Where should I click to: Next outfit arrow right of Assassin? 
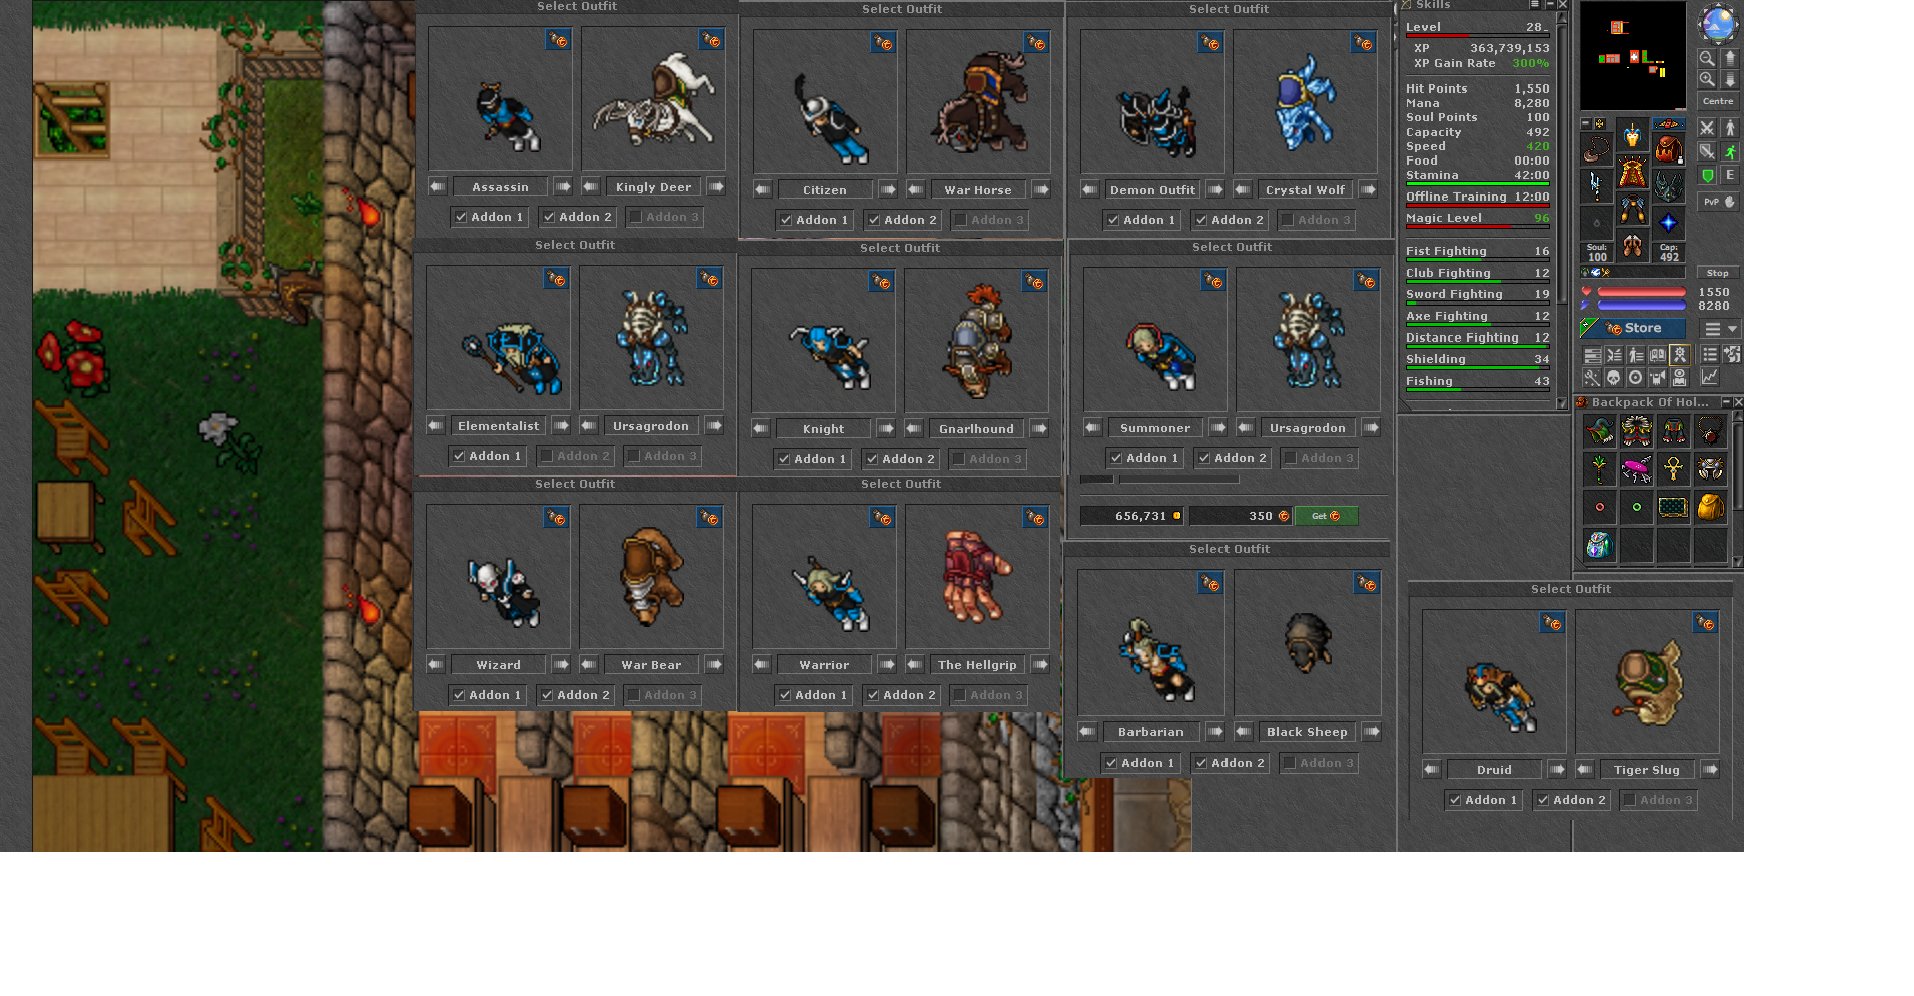click(563, 187)
